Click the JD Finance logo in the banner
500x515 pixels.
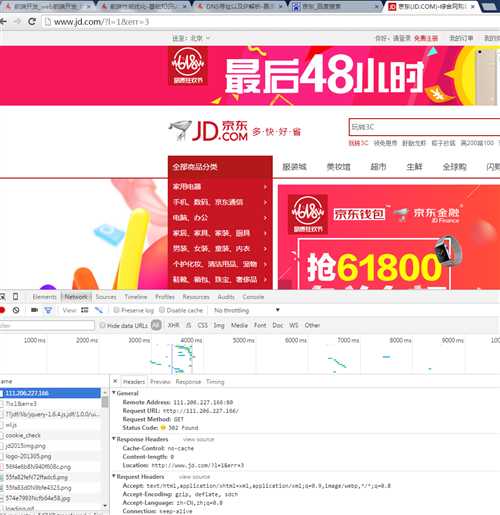coord(427,215)
